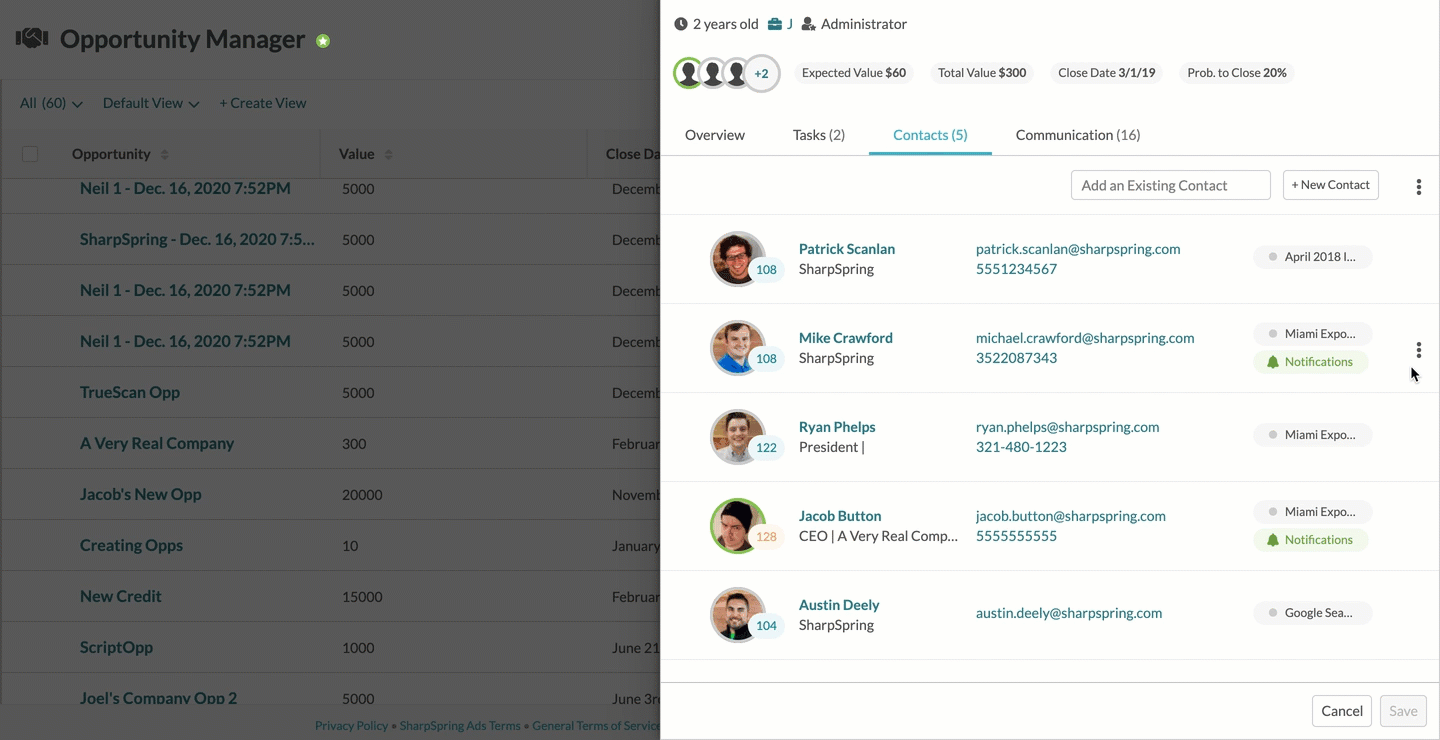Click the April 2018 campaign tag

[x=1313, y=257]
